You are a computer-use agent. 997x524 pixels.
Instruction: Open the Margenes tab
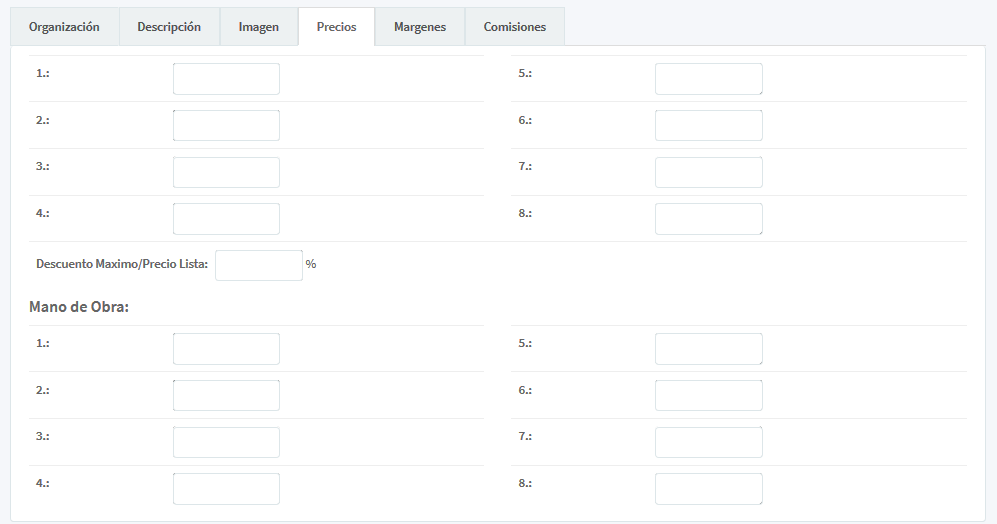pyautogui.click(x=419, y=27)
